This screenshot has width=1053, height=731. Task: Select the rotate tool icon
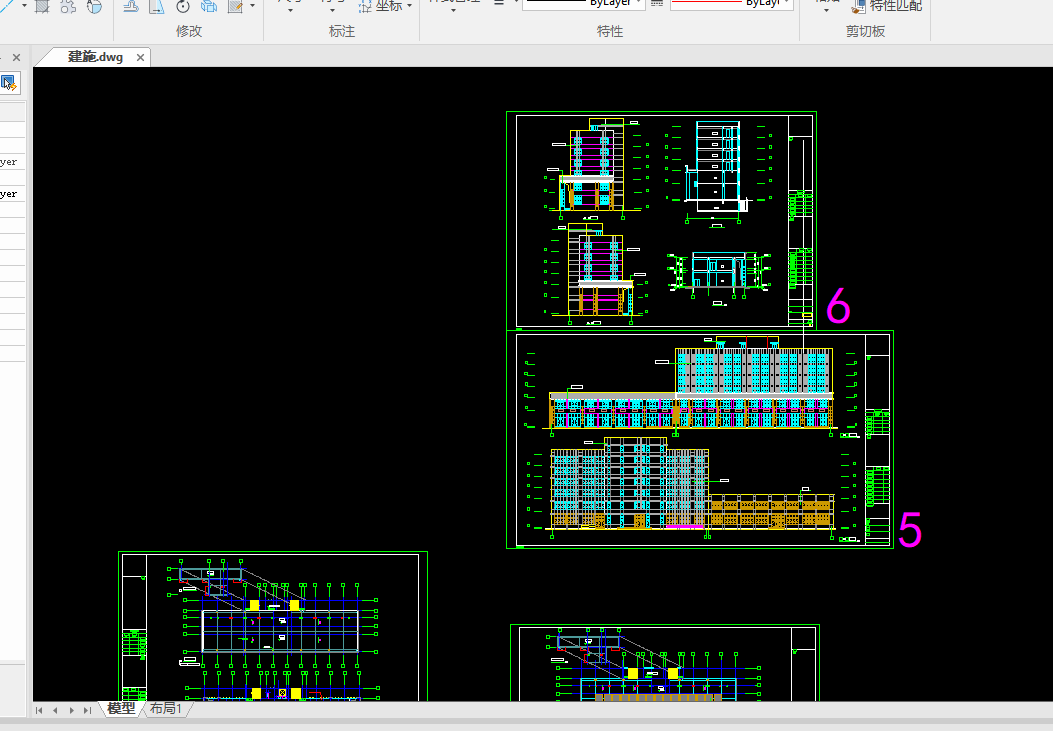(x=183, y=6)
